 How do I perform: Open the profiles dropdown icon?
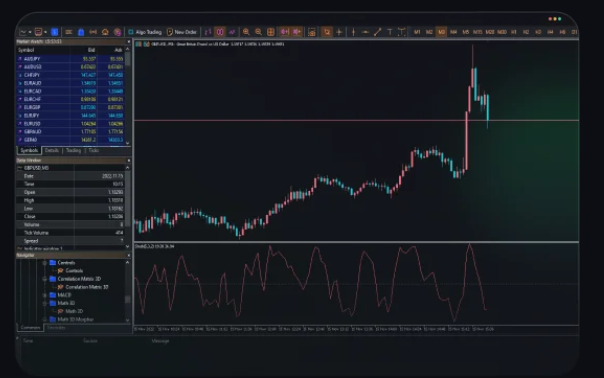(40, 32)
